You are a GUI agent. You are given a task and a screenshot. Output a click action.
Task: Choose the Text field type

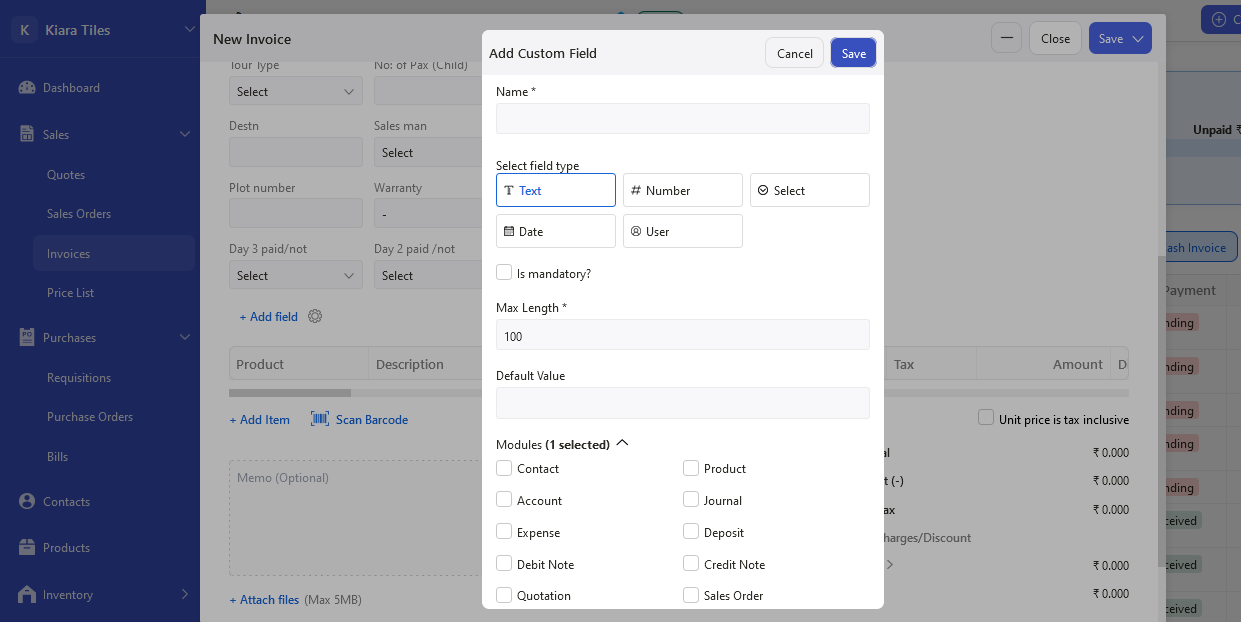556,190
